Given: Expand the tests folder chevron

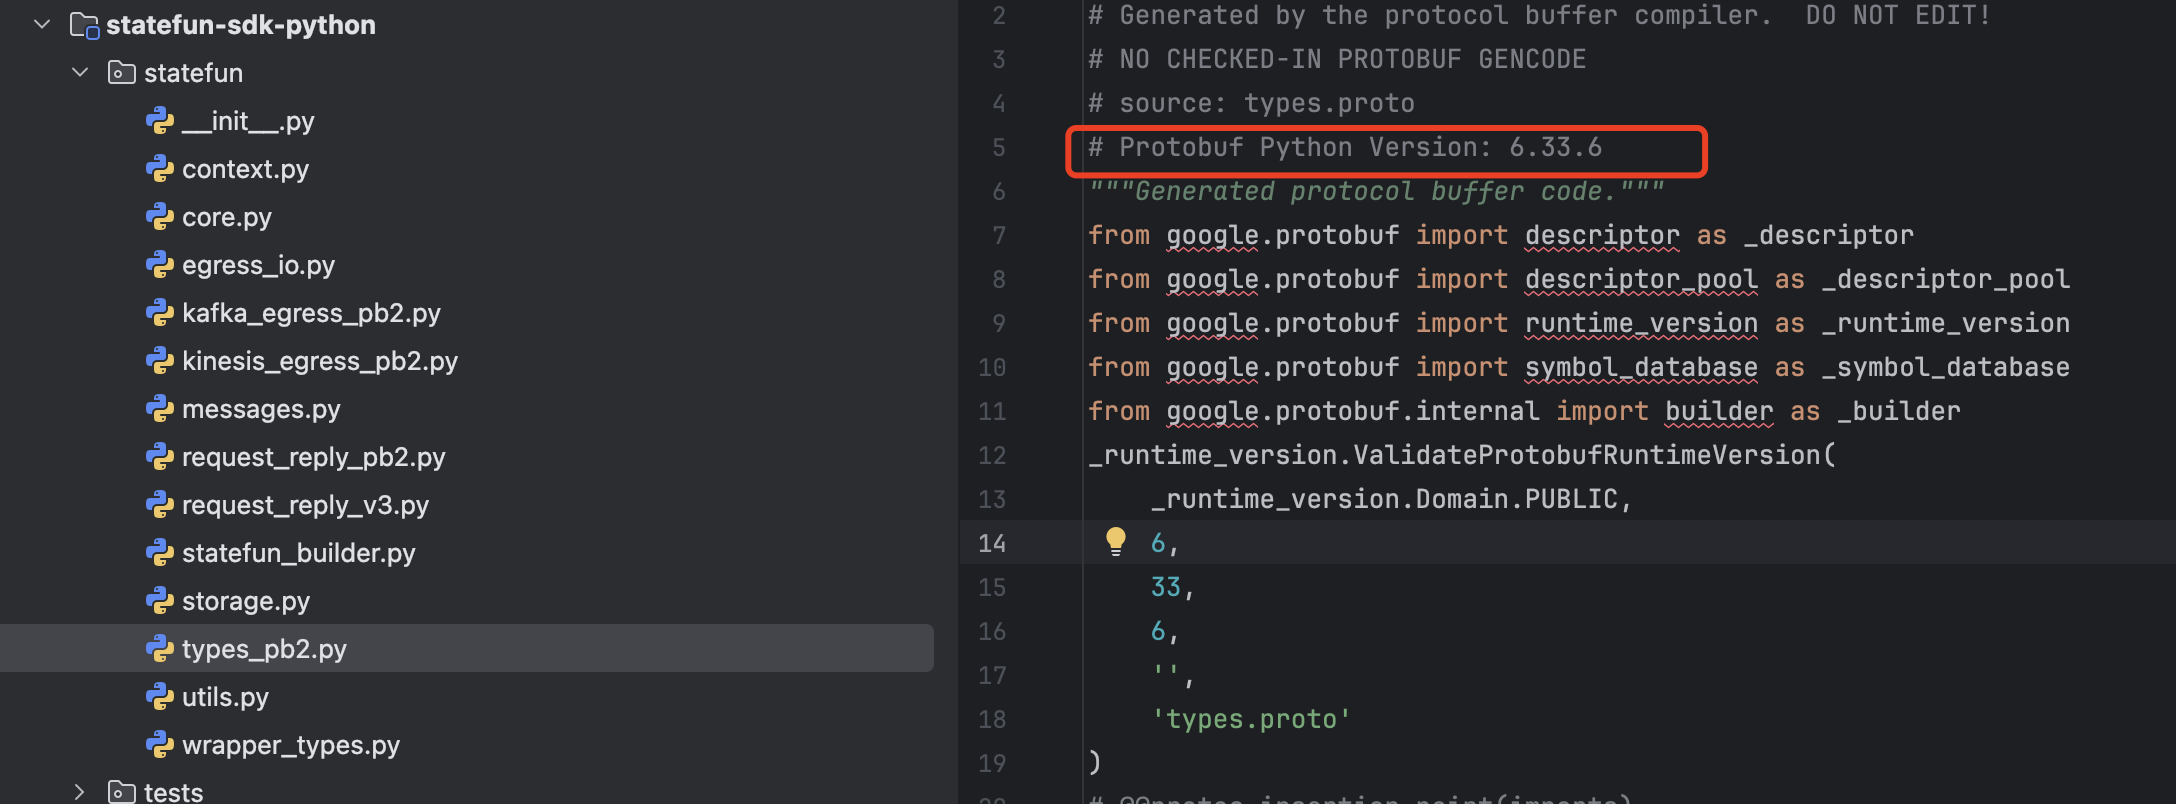Looking at the screenshot, I should click(80, 792).
